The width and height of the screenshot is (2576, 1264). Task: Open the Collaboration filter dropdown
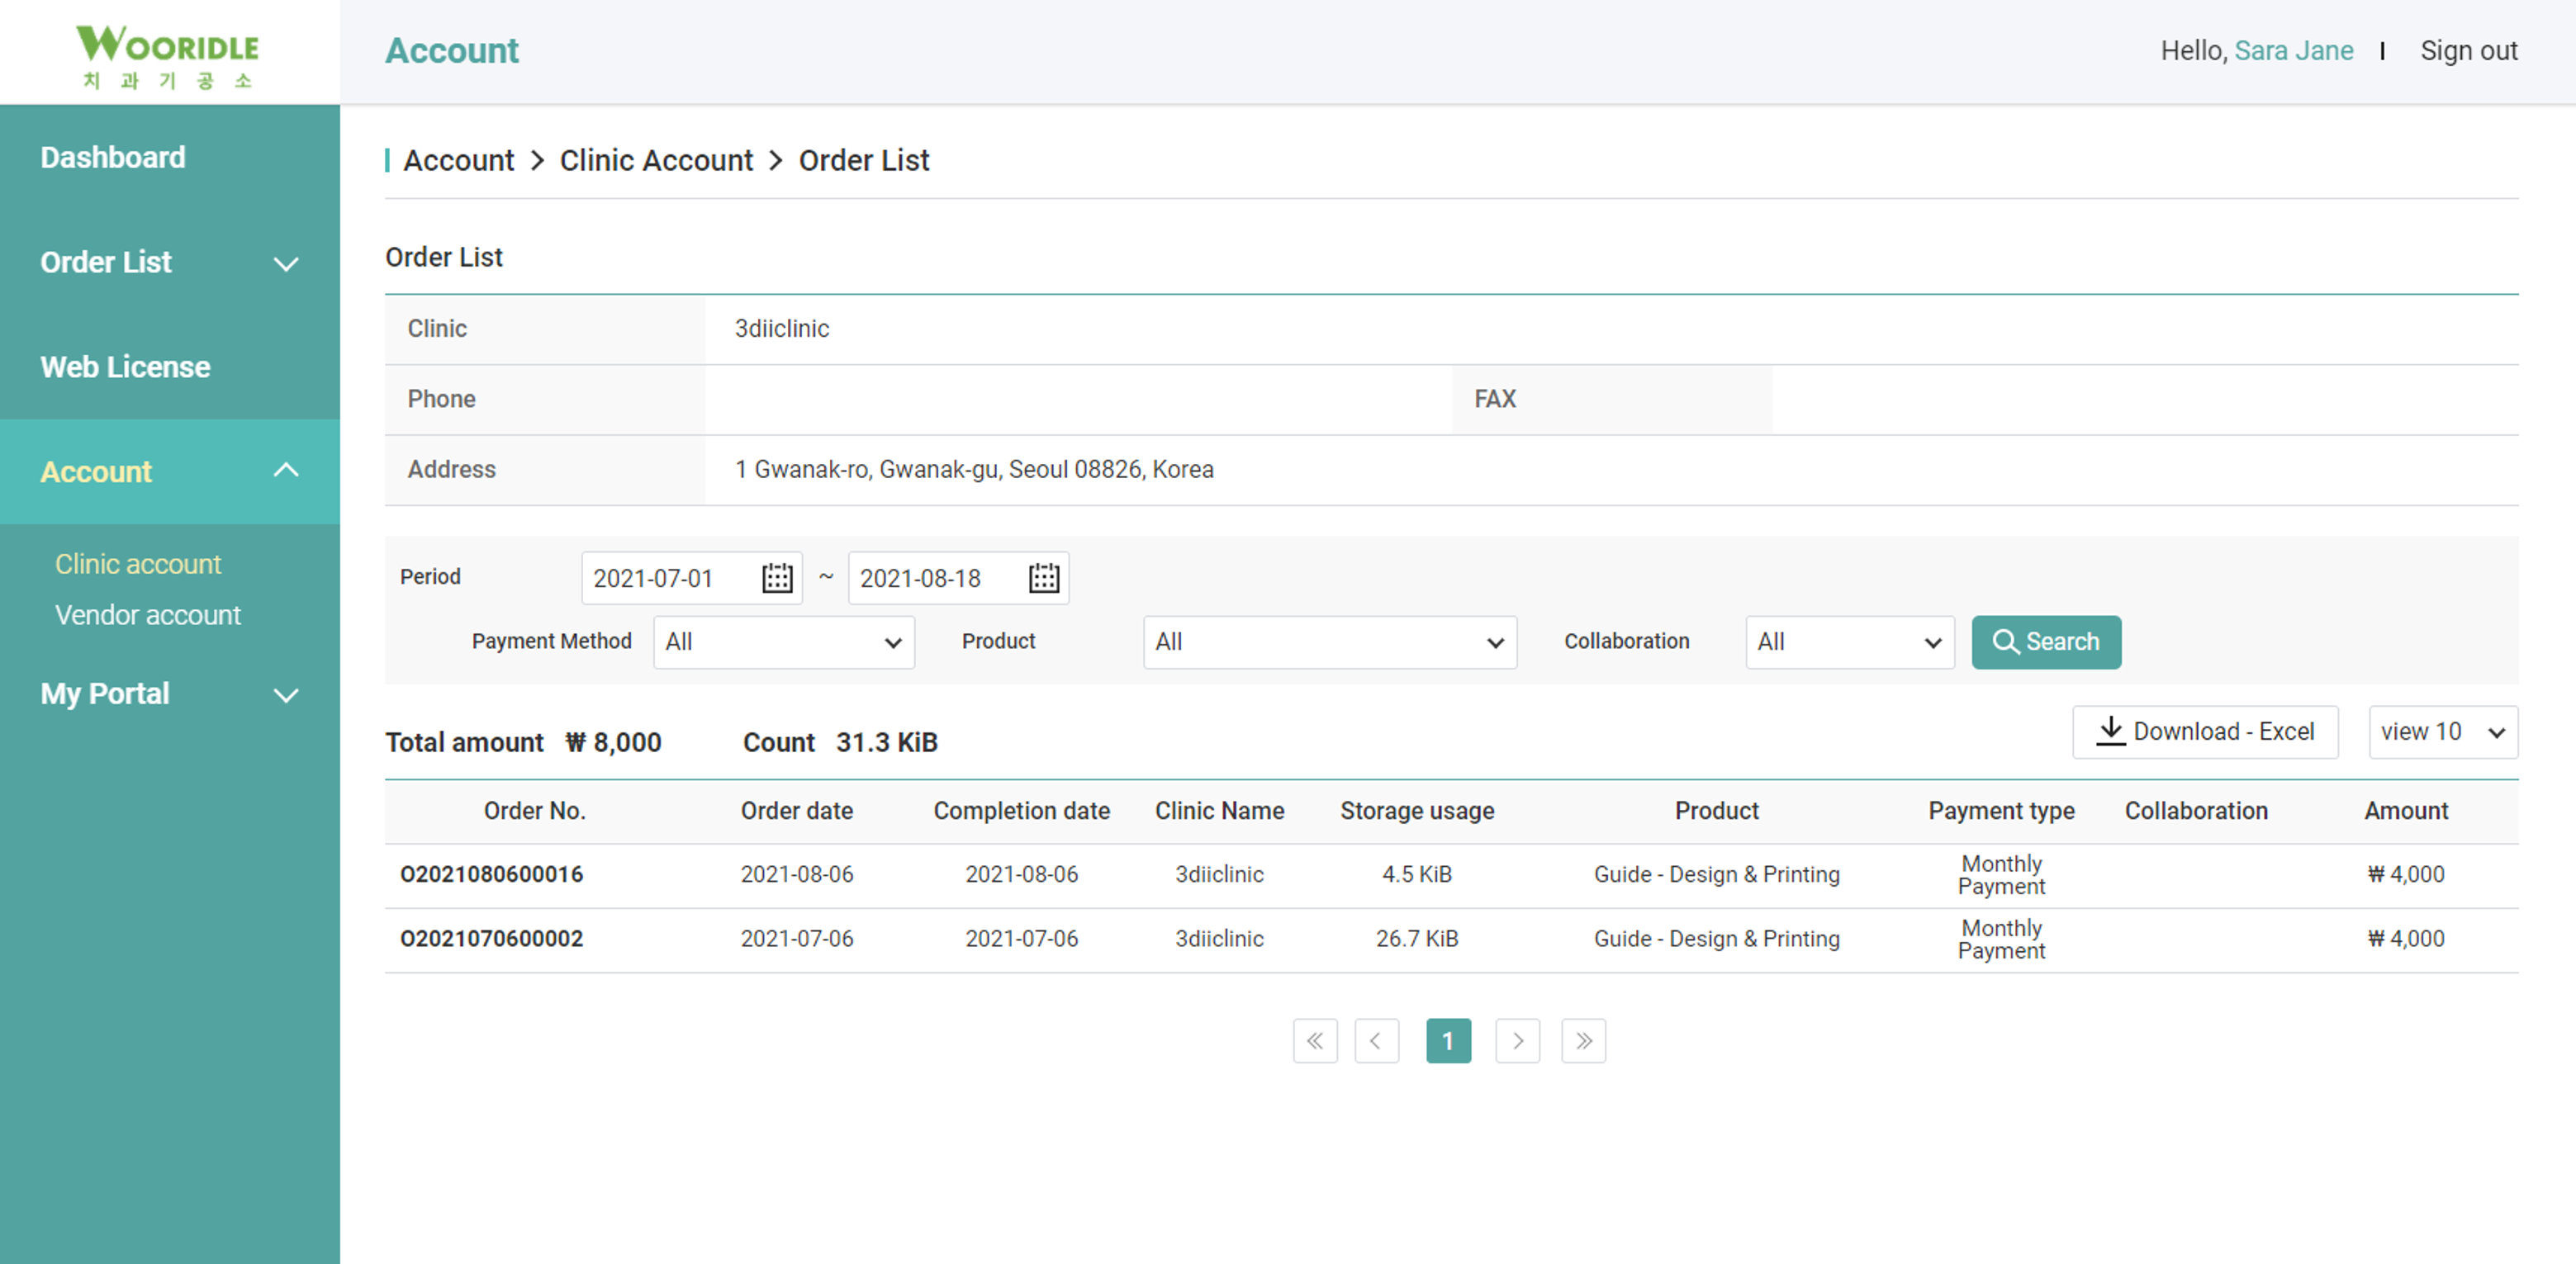[1849, 642]
